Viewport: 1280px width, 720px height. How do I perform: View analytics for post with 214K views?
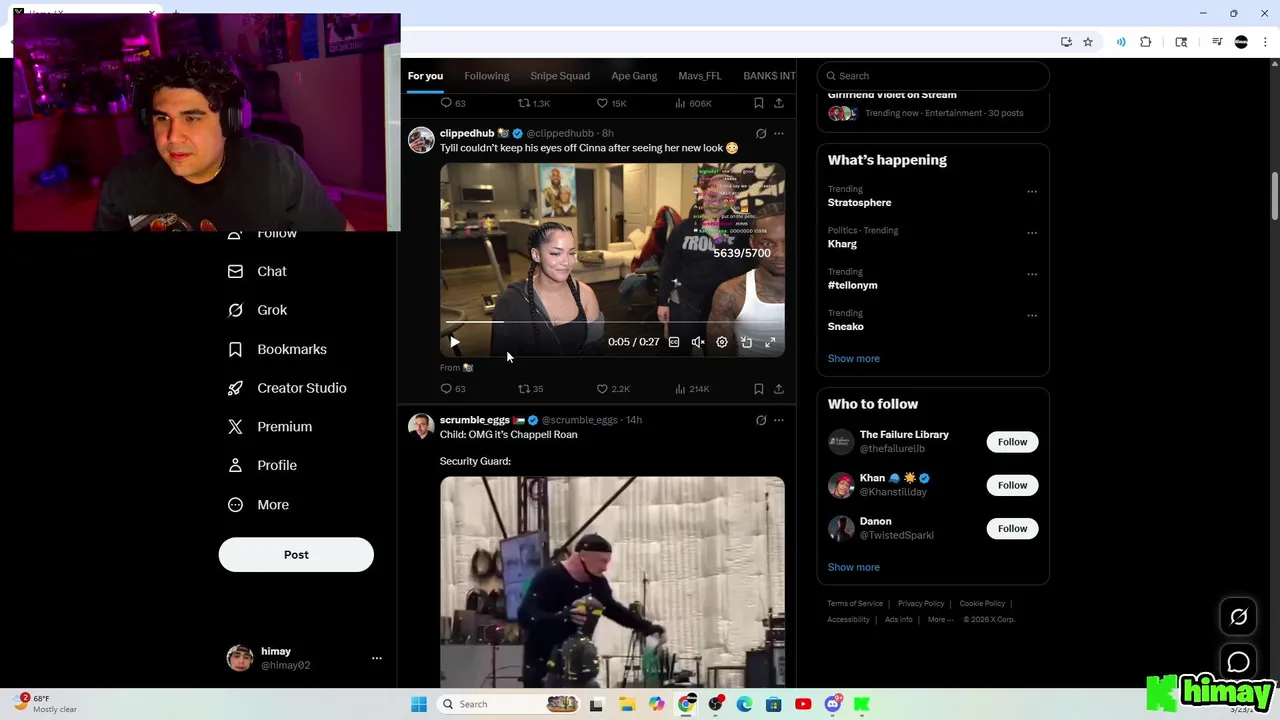[x=692, y=389]
